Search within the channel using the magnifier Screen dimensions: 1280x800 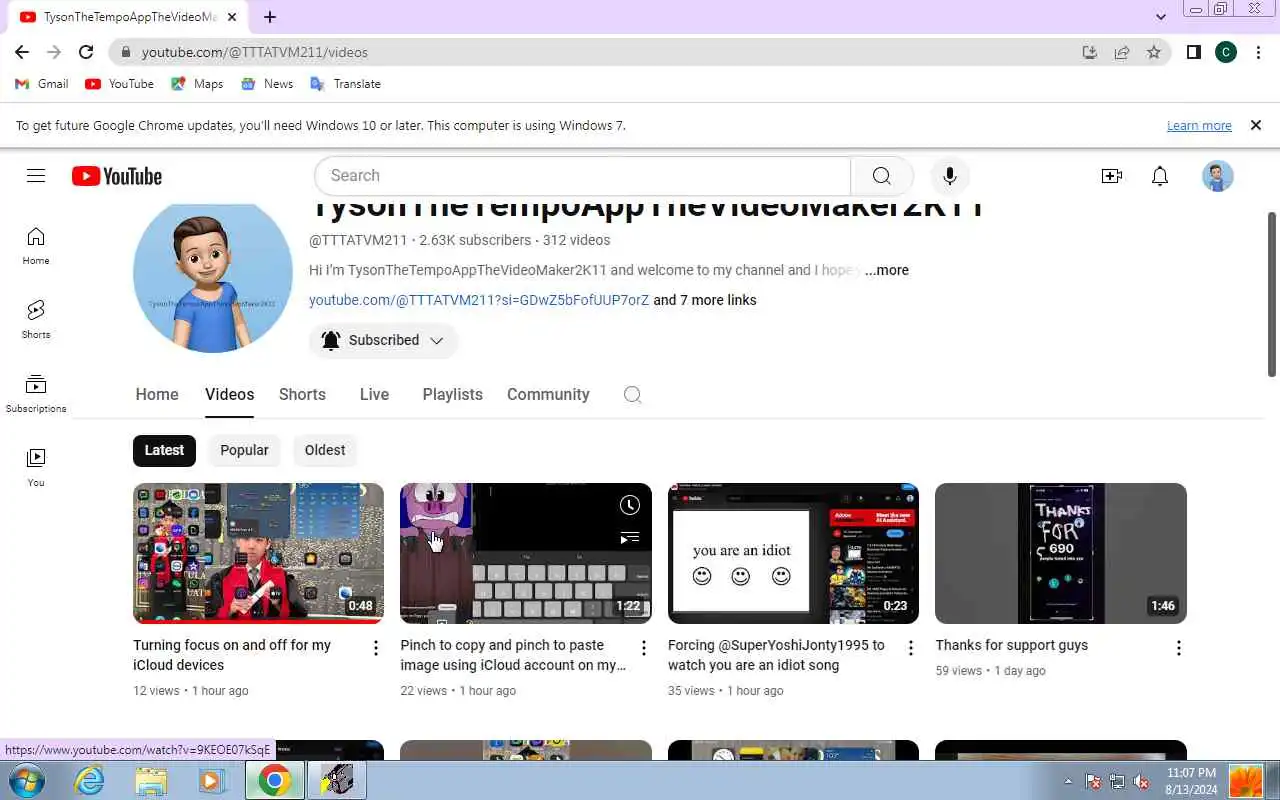point(632,394)
